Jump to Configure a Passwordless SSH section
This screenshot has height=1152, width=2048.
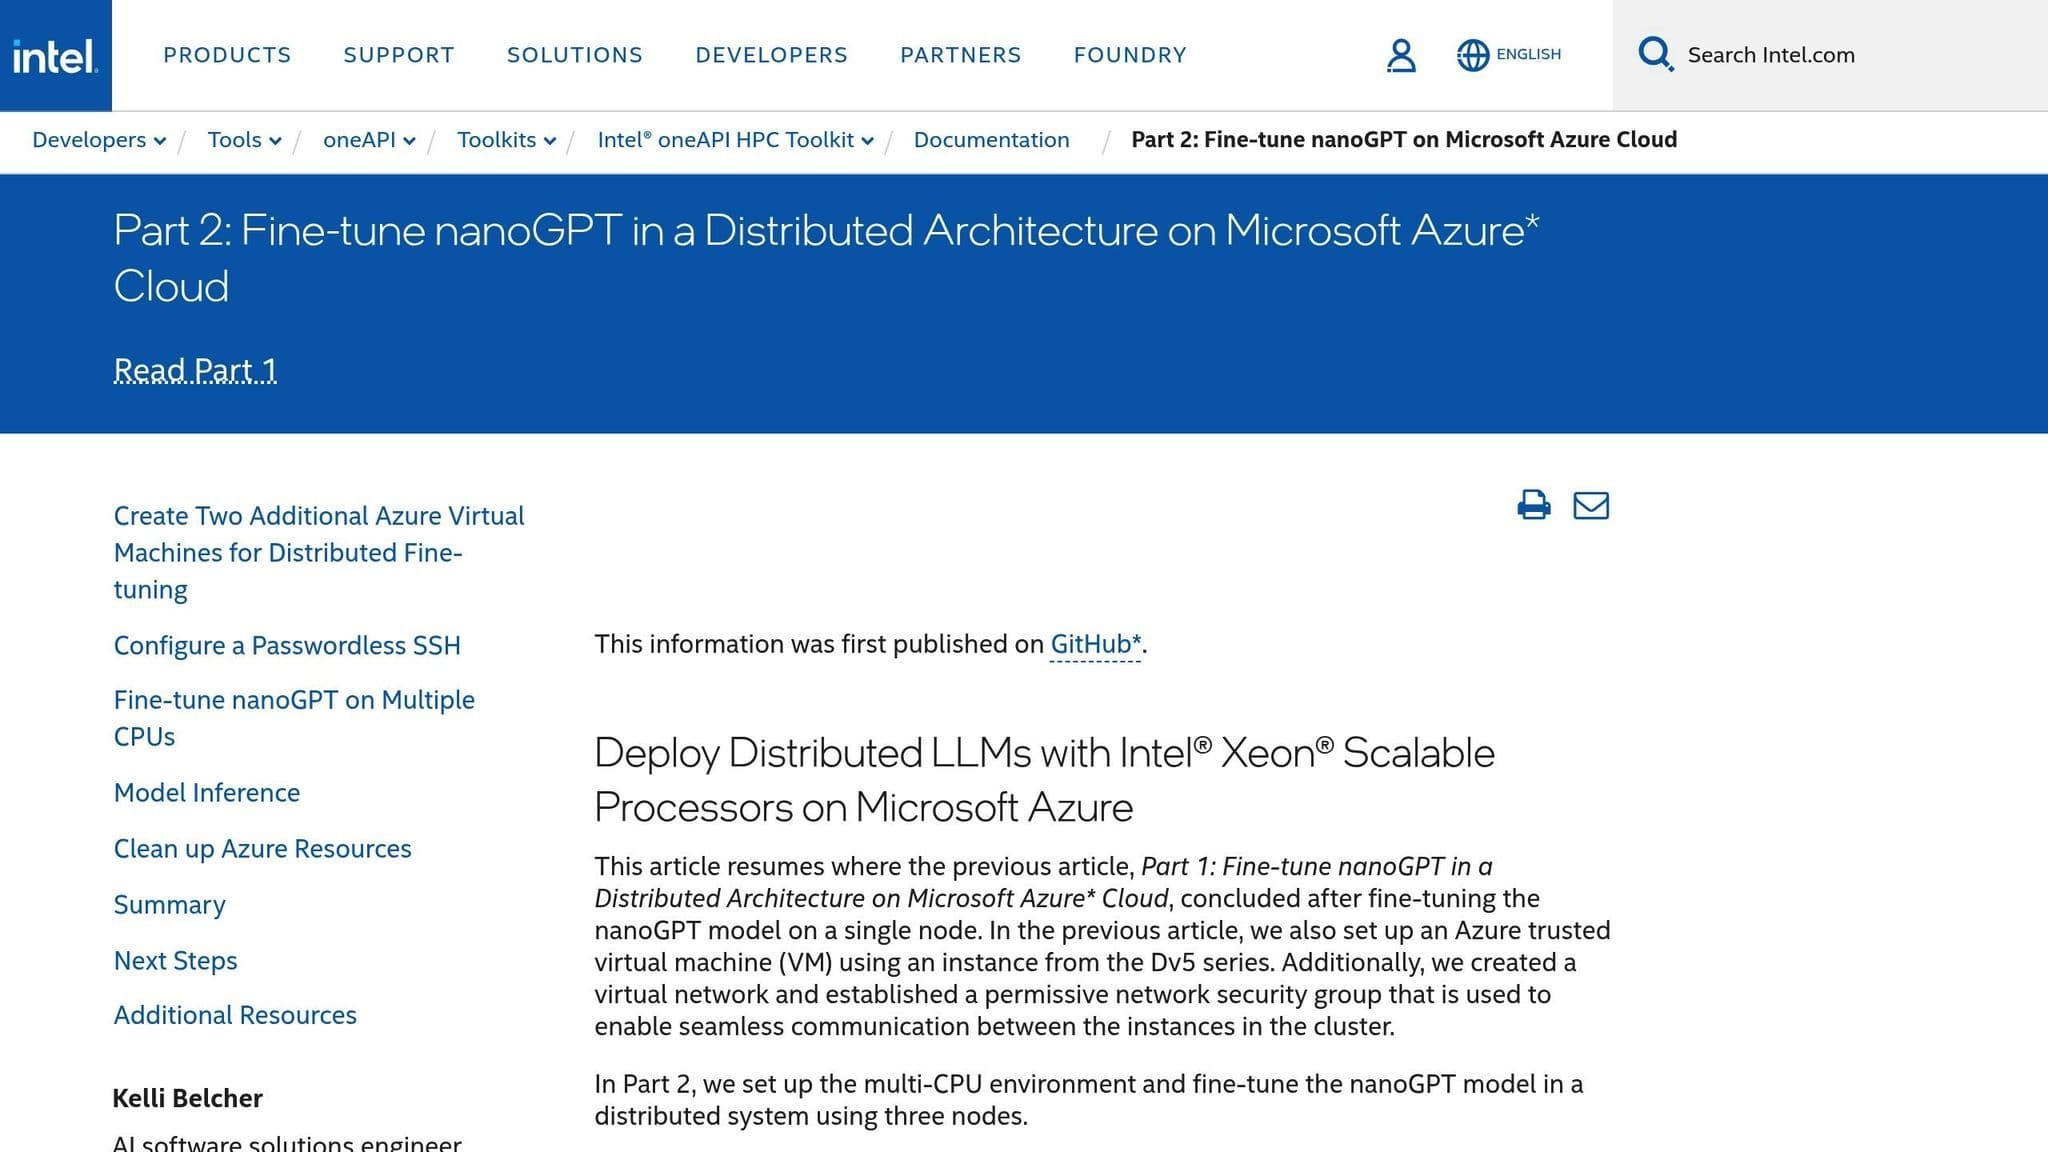[x=287, y=645]
